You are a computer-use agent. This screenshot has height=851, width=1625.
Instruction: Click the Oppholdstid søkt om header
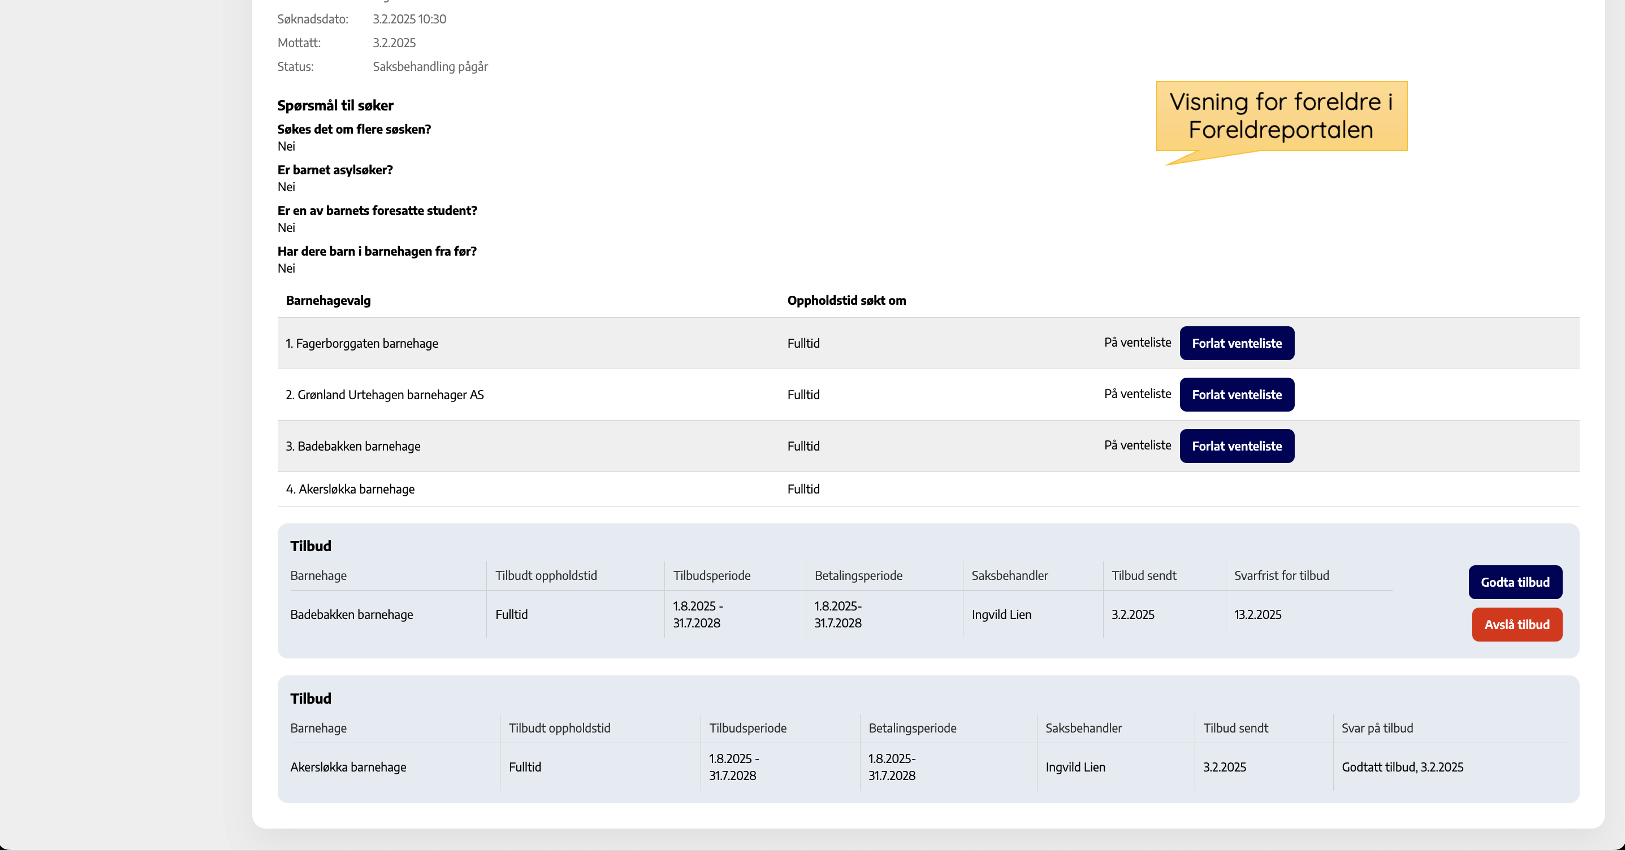point(846,301)
